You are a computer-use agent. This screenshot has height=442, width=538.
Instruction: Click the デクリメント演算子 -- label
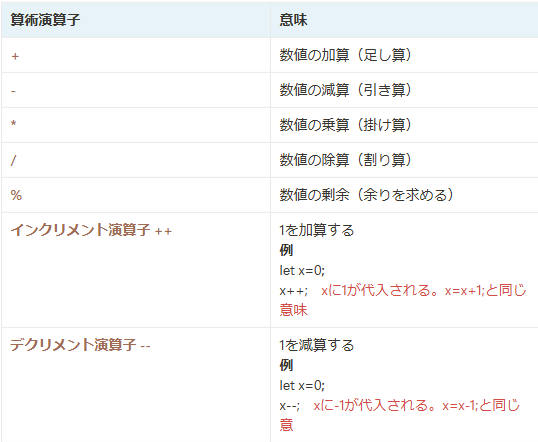coord(80,345)
